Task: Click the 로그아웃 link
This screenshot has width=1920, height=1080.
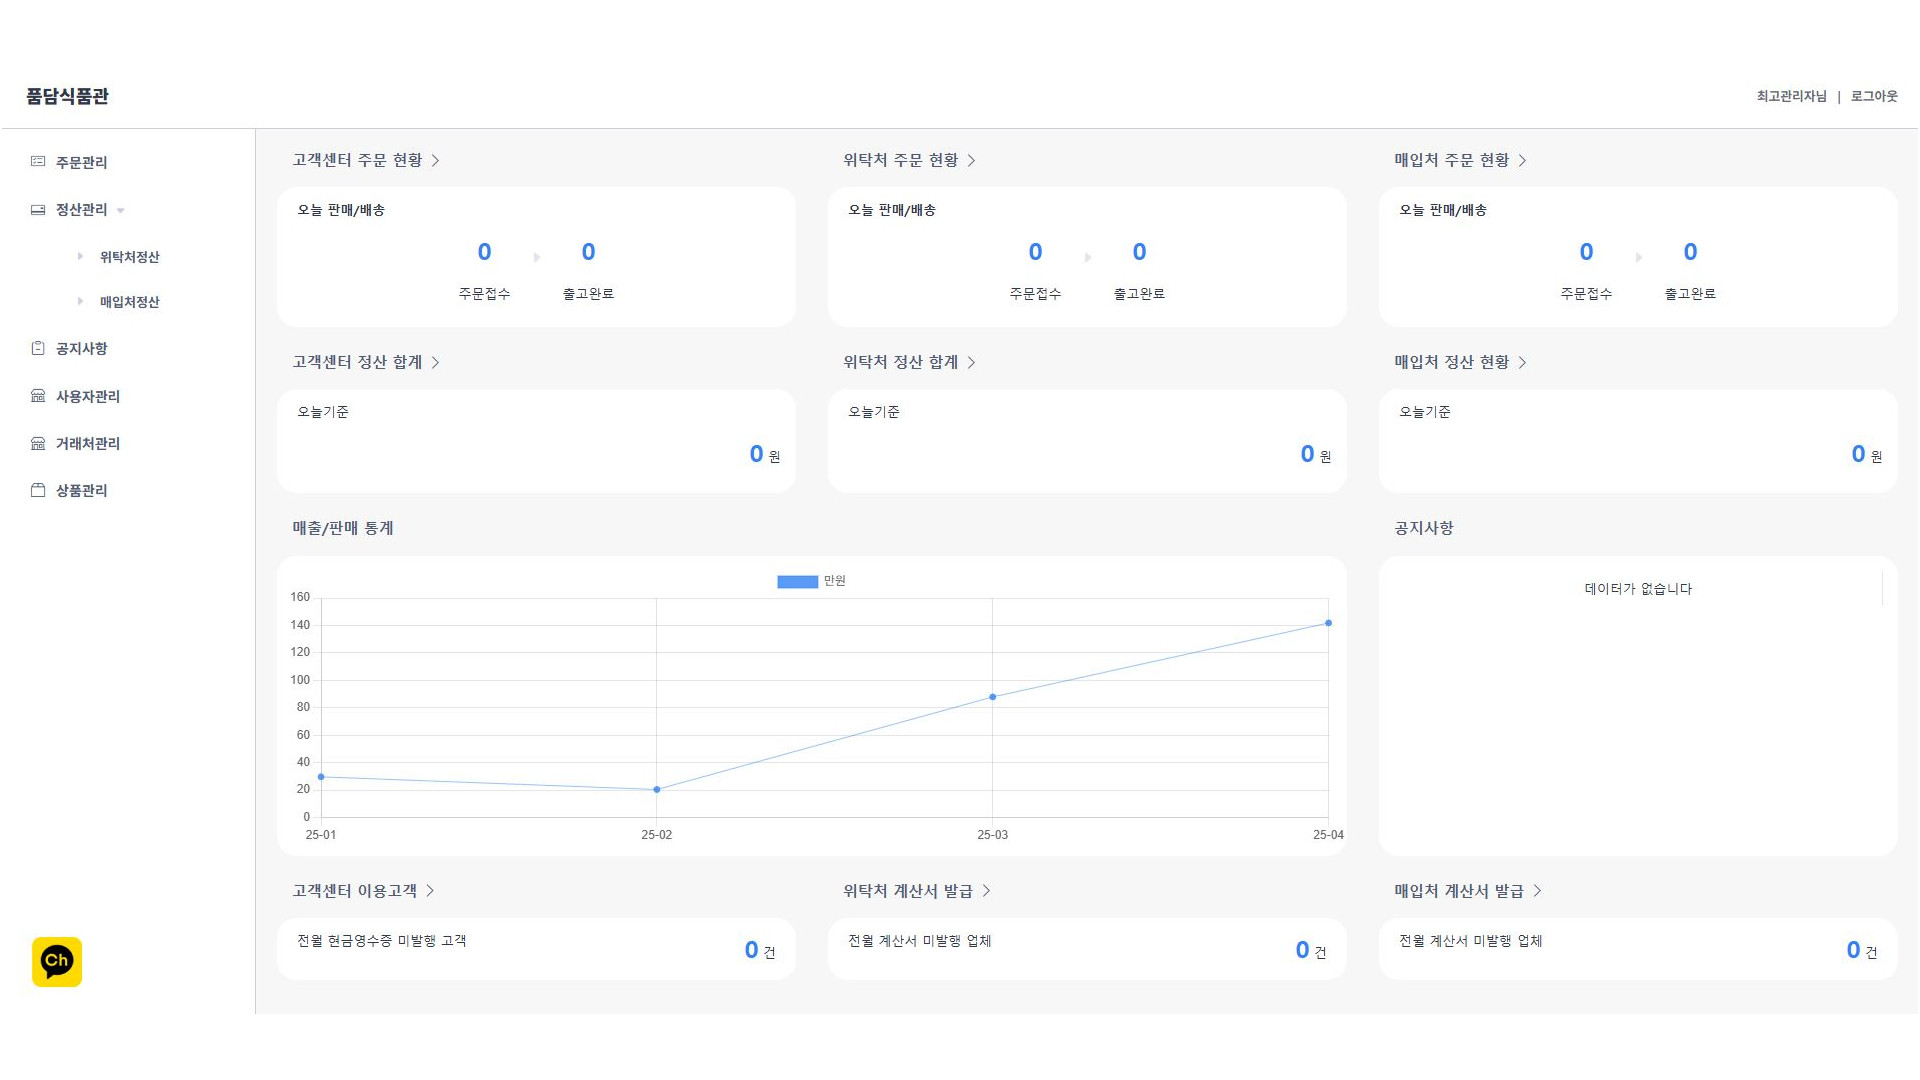Action: (x=1873, y=97)
